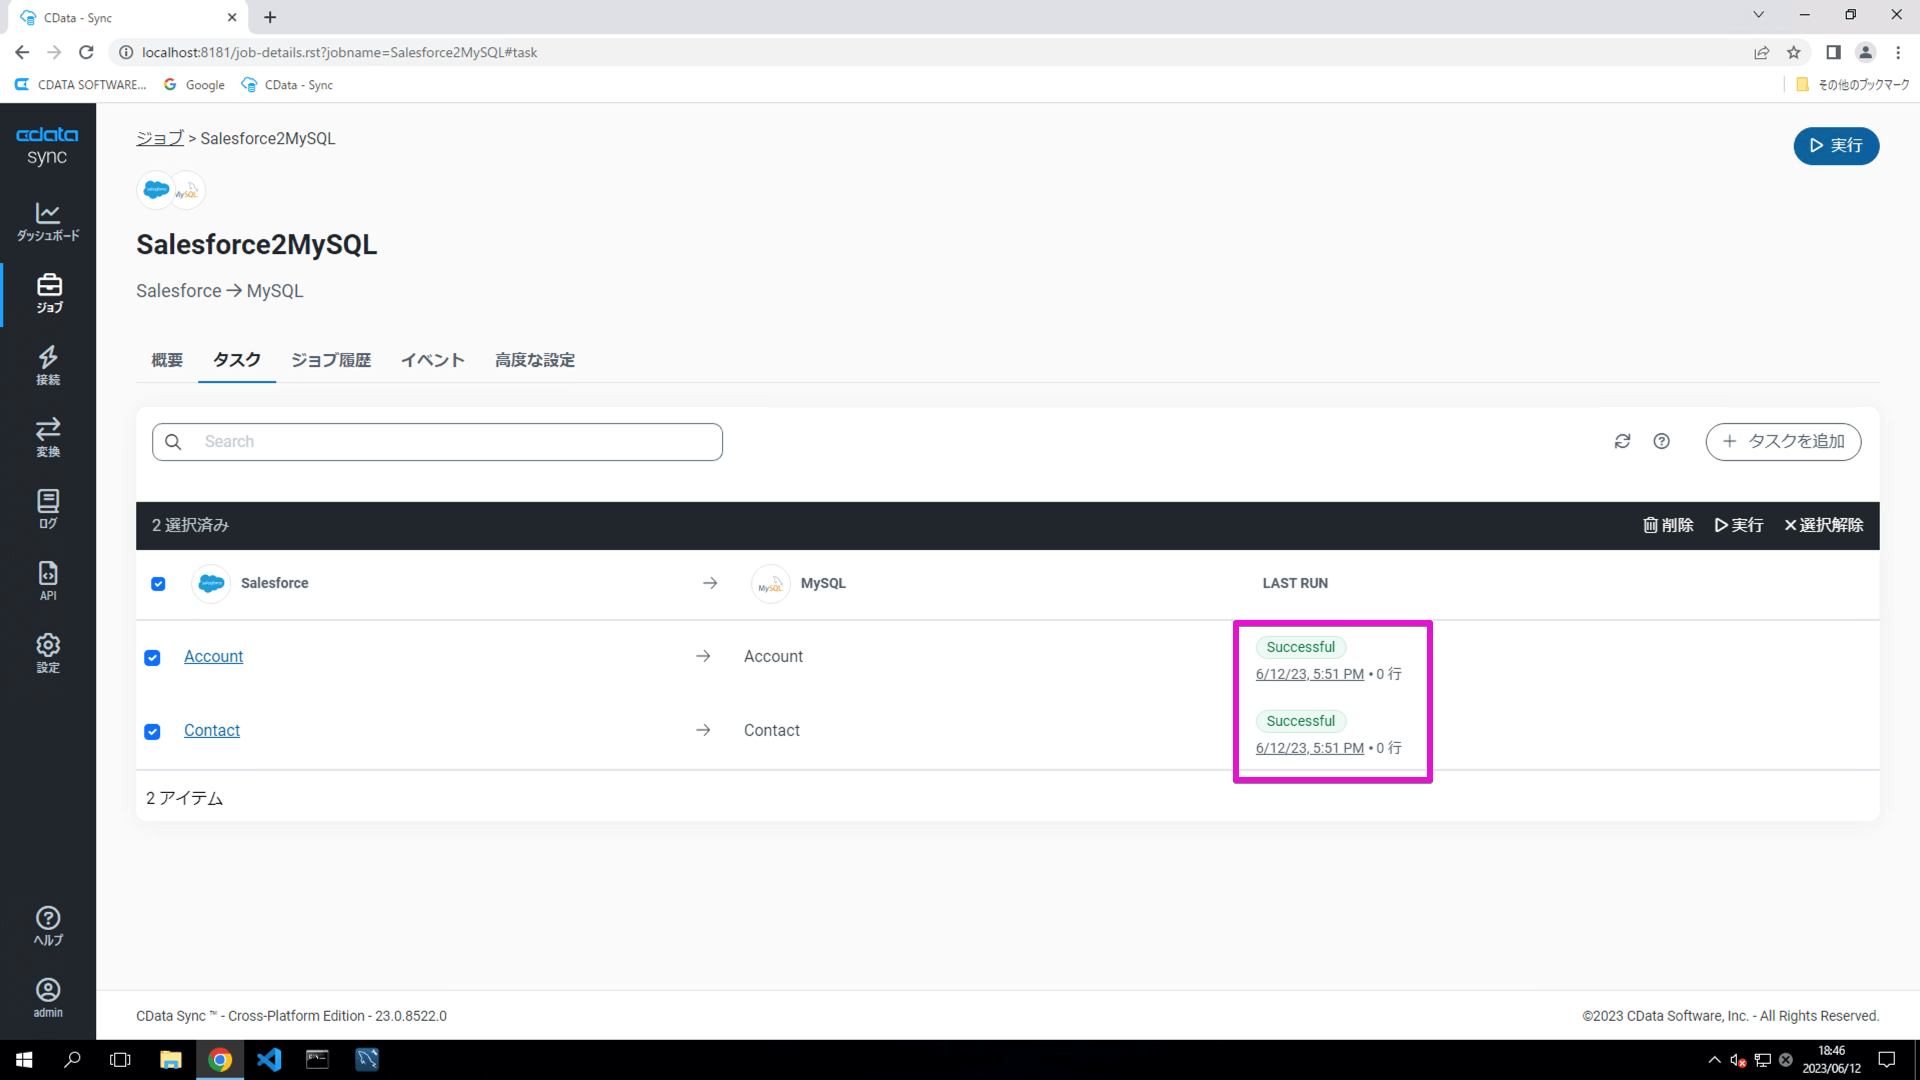The width and height of the screenshot is (1920, 1080).
Task: Open the Log (ログ) sidebar icon
Action: click(x=48, y=509)
